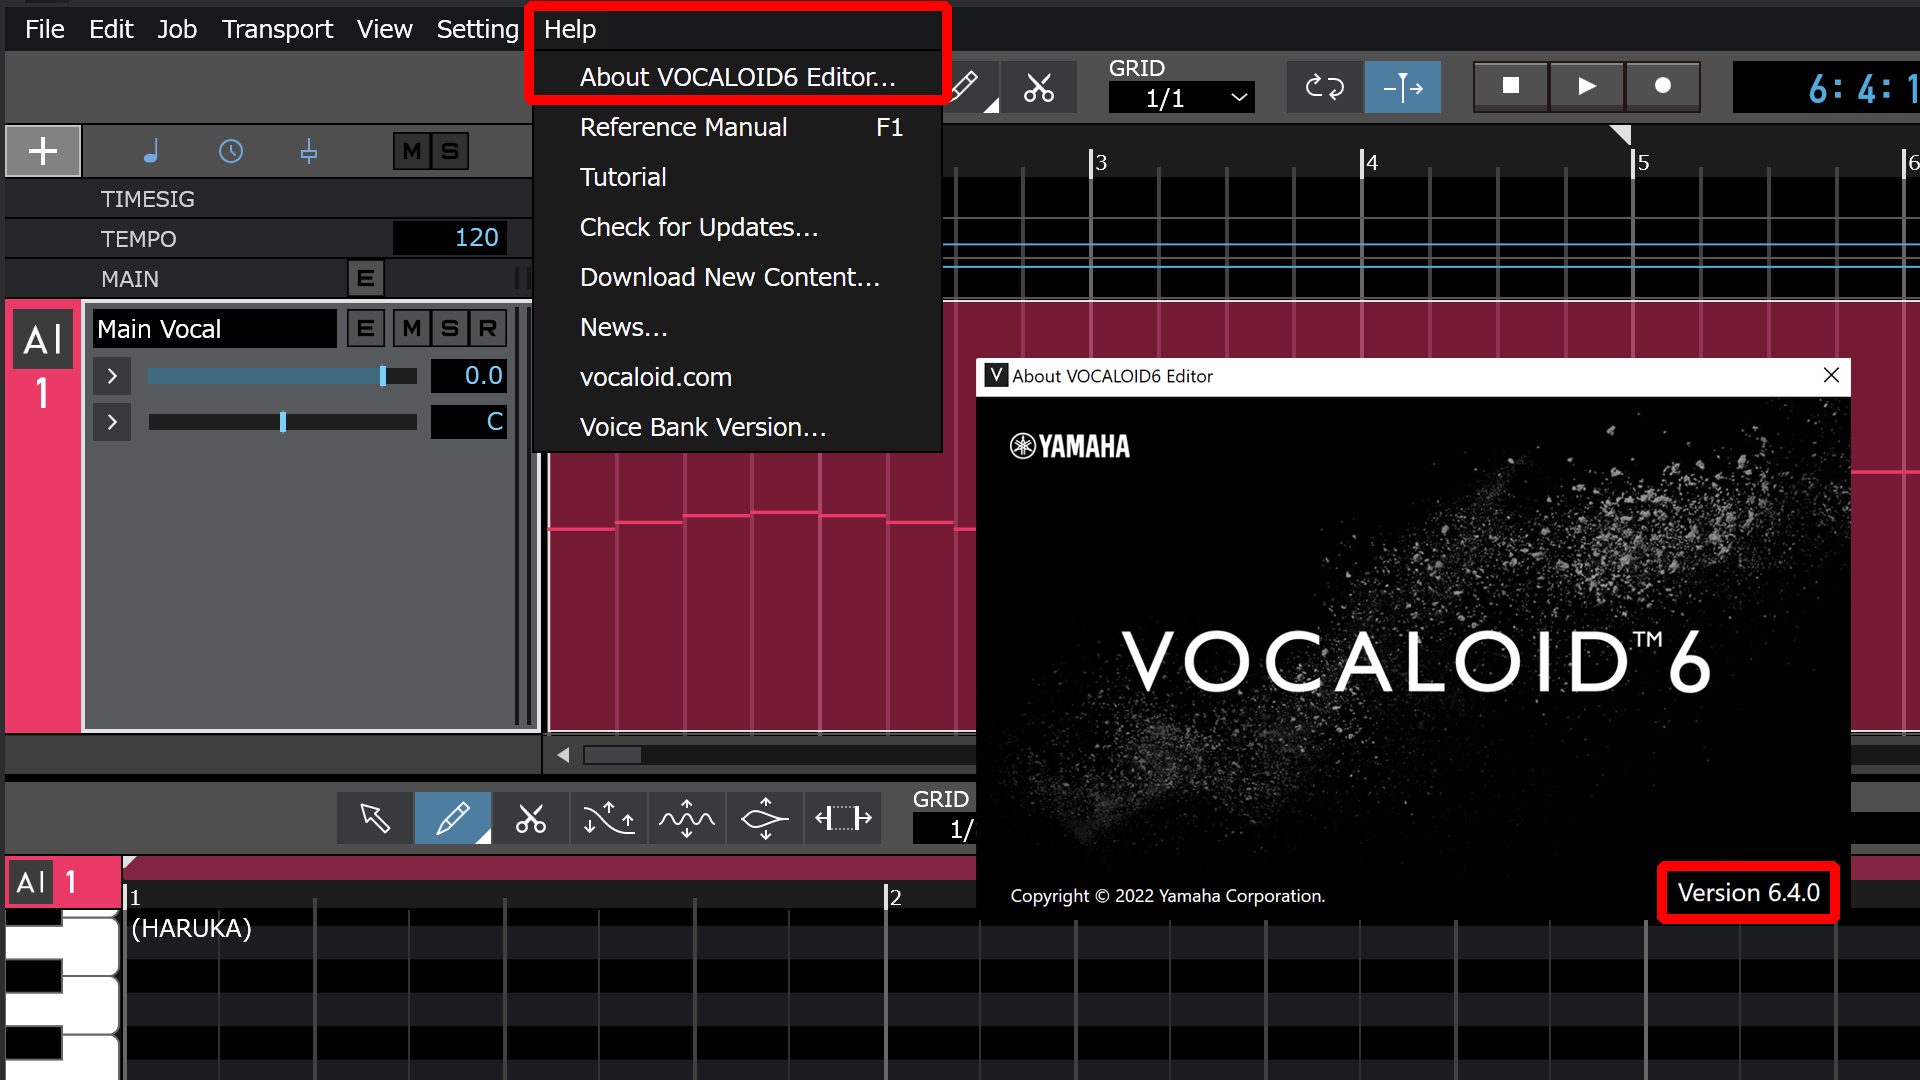The width and height of the screenshot is (1920, 1080).
Task: Select the Pointer tool in the lower toolbar
Action: click(374, 818)
